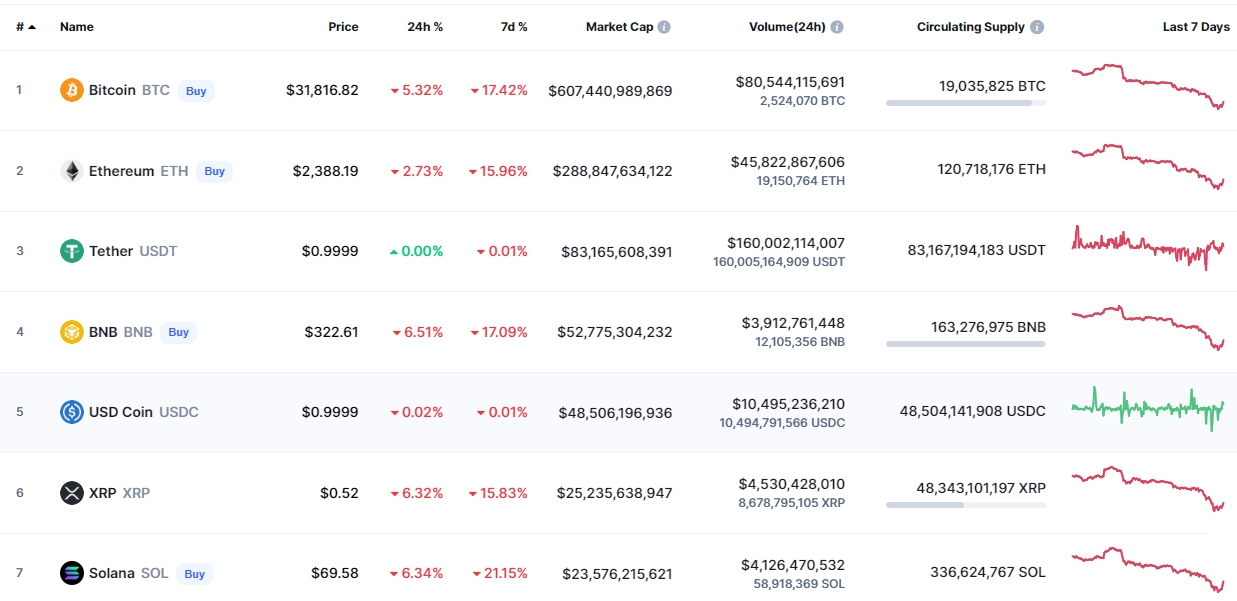Image resolution: width=1237 pixels, height=601 pixels.
Task: Click BNB market cap $52,775,304,232
Action: (x=615, y=332)
